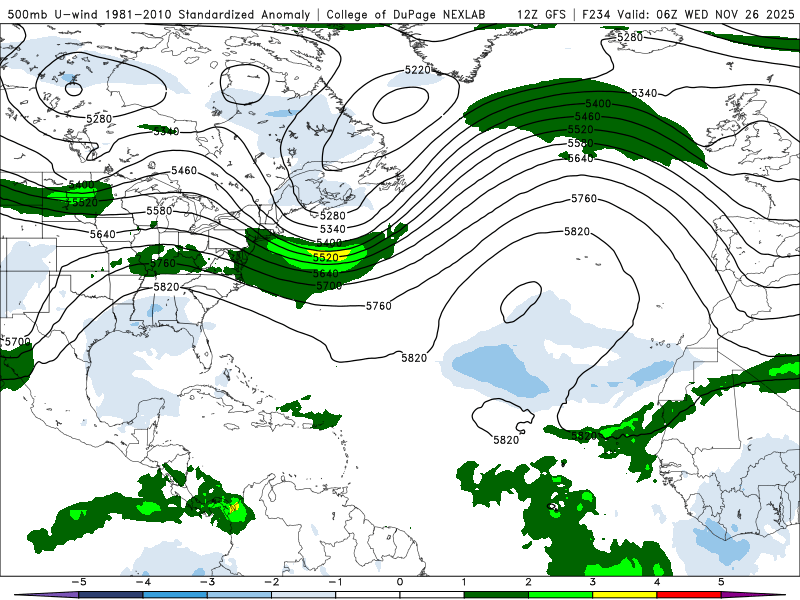800x600 pixels.
Task: Click the bright green colorbar segment between 2 and 3
Action: [x=560, y=595]
